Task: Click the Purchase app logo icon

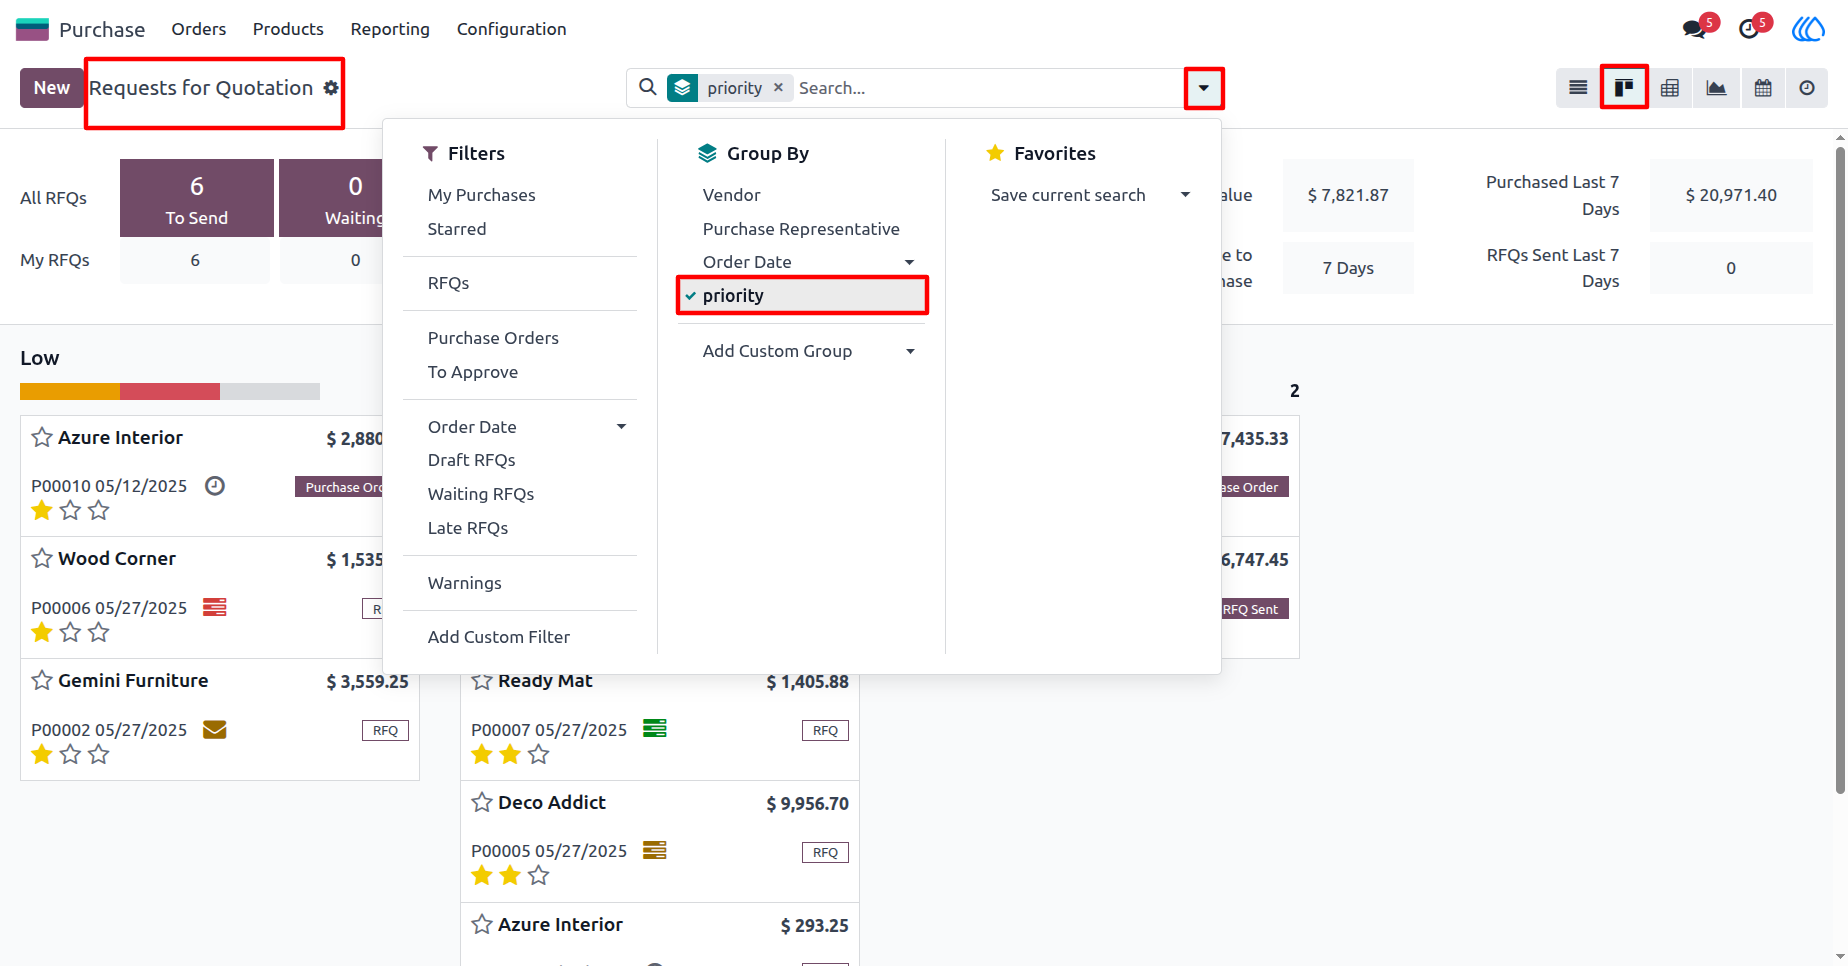Action: (32, 29)
